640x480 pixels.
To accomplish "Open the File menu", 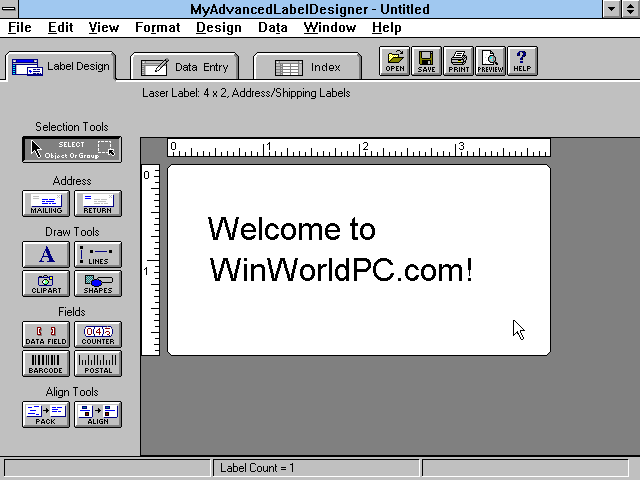I will tap(20, 28).
